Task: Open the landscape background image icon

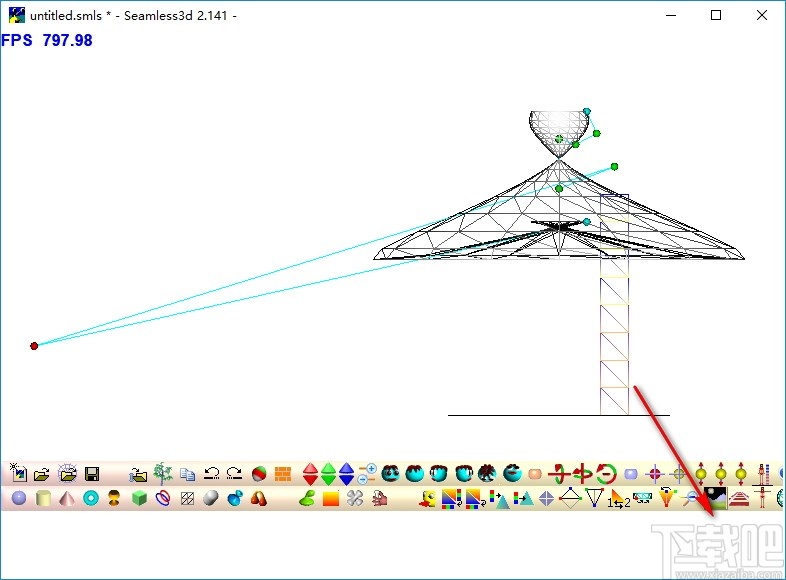Action: 715,498
